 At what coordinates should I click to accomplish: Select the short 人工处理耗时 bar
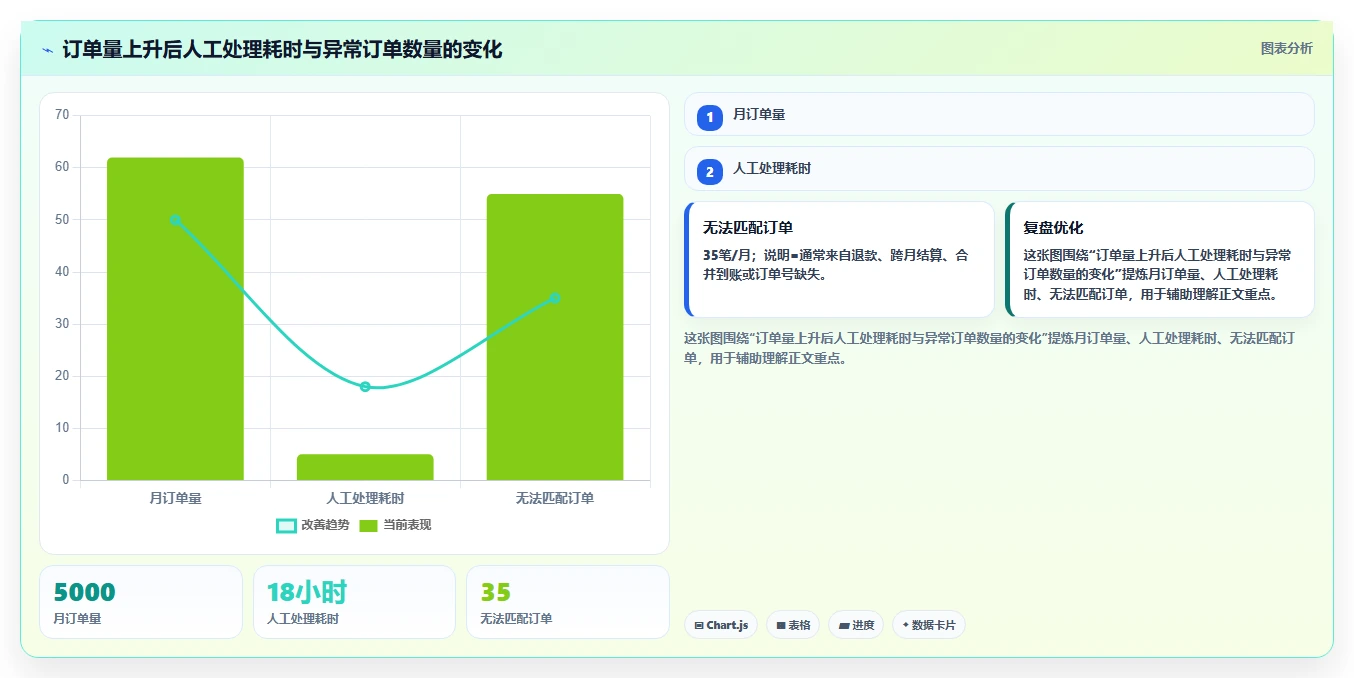coord(365,467)
